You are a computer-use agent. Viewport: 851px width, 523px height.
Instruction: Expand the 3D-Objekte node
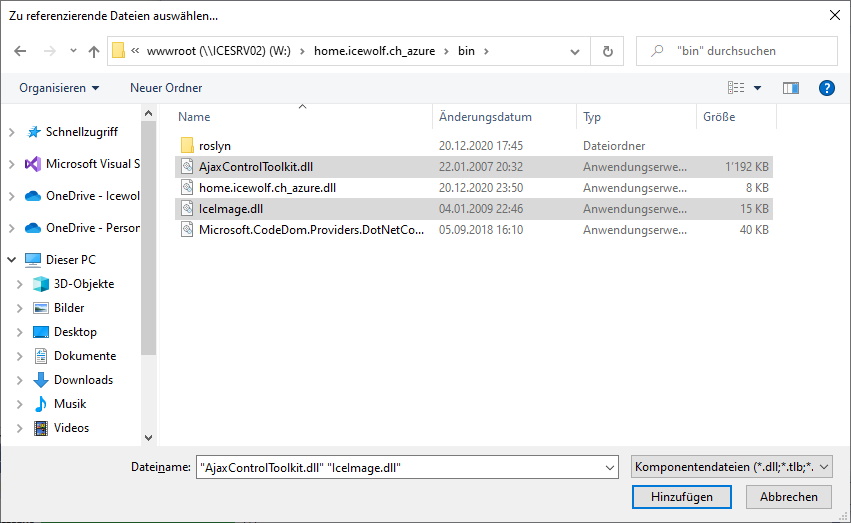coord(20,284)
